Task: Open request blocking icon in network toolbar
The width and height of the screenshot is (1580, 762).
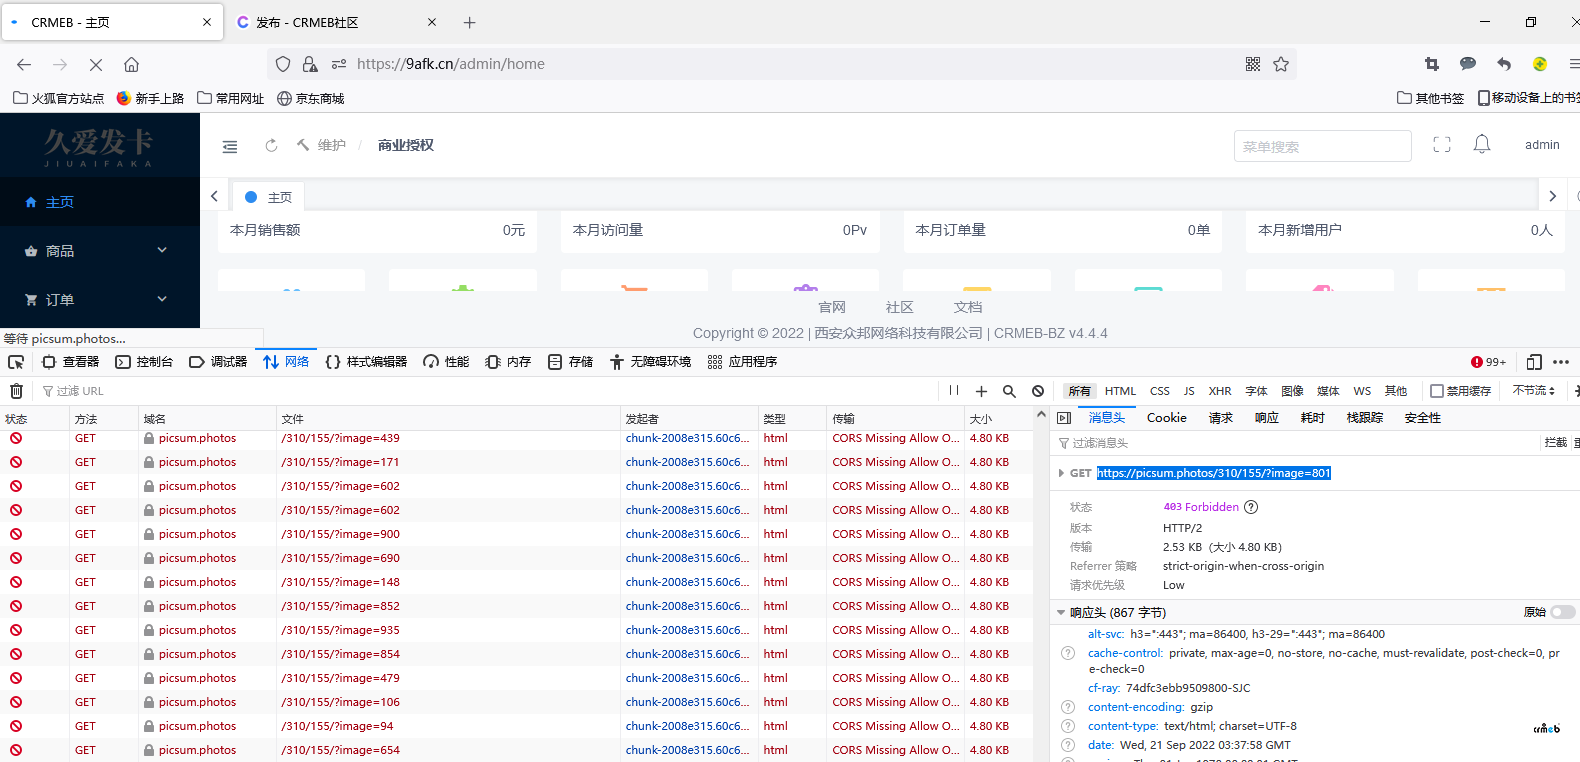Action: [x=1038, y=391]
